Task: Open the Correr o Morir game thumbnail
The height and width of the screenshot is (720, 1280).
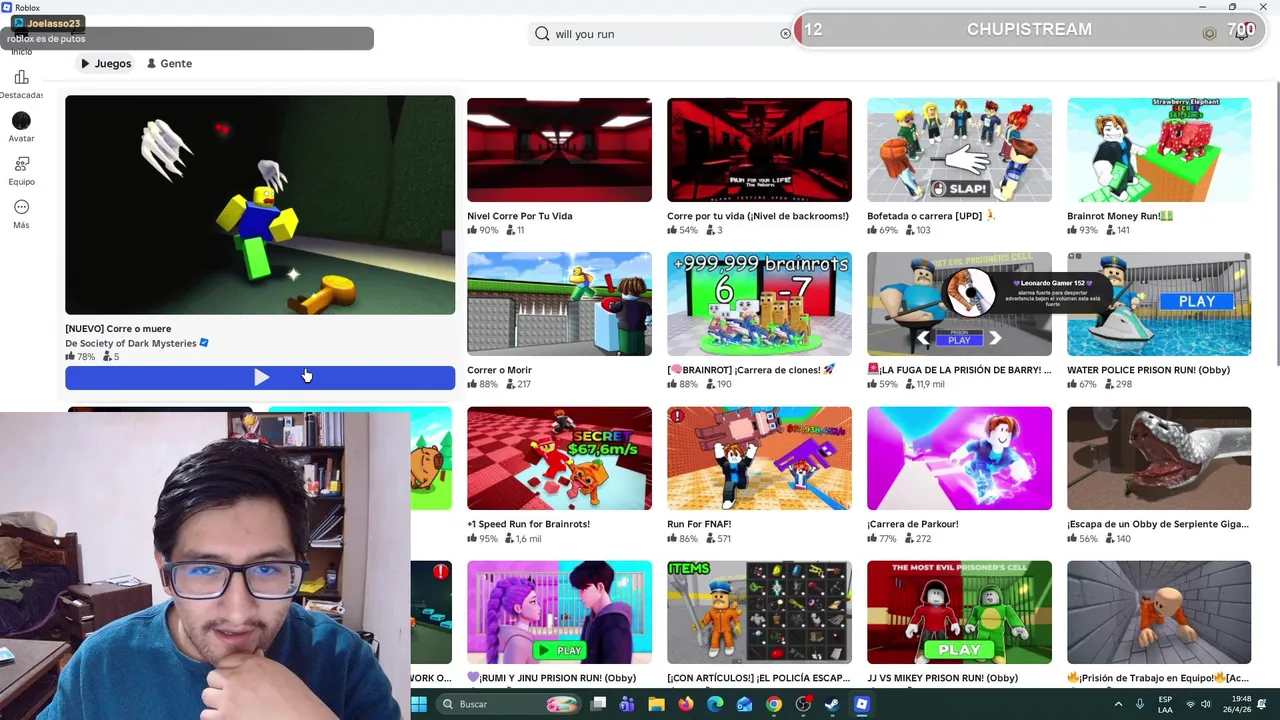Action: pos(559,304)
